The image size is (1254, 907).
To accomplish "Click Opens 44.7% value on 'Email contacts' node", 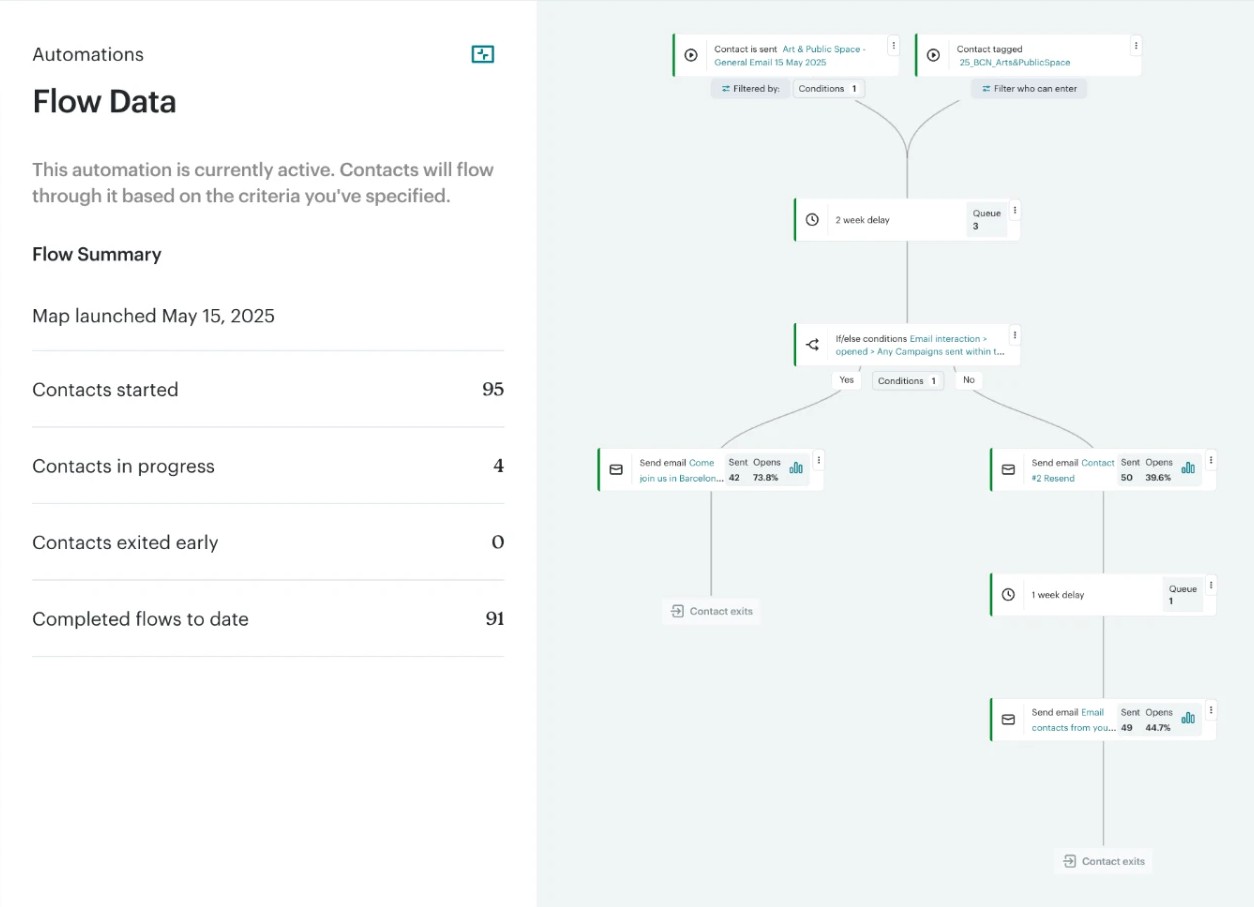I will [x=1158, y=727].
